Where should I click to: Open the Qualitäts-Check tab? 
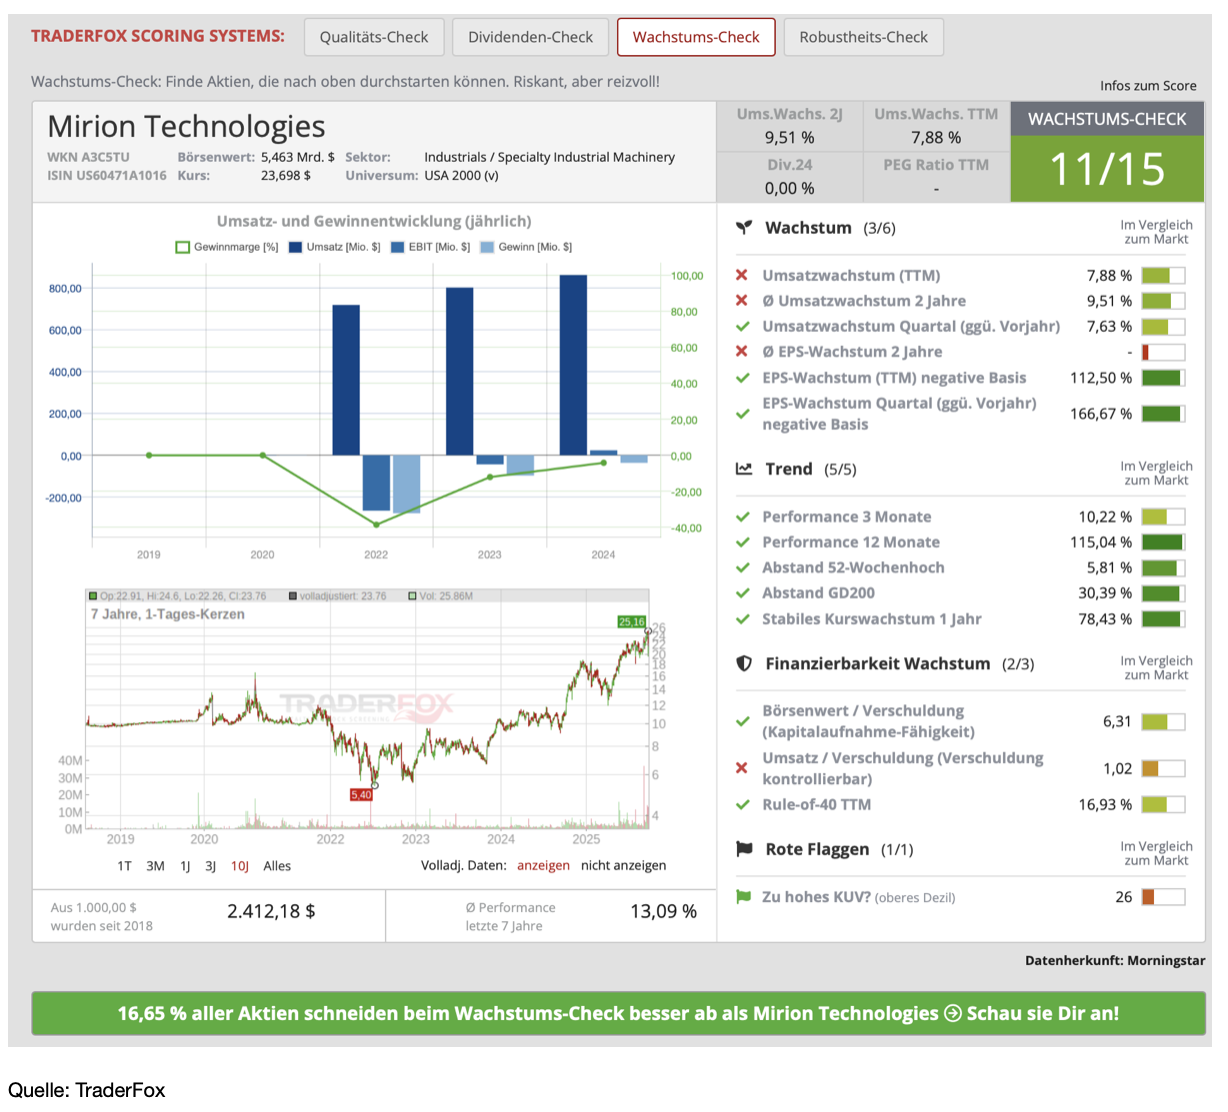coord(374,37)
